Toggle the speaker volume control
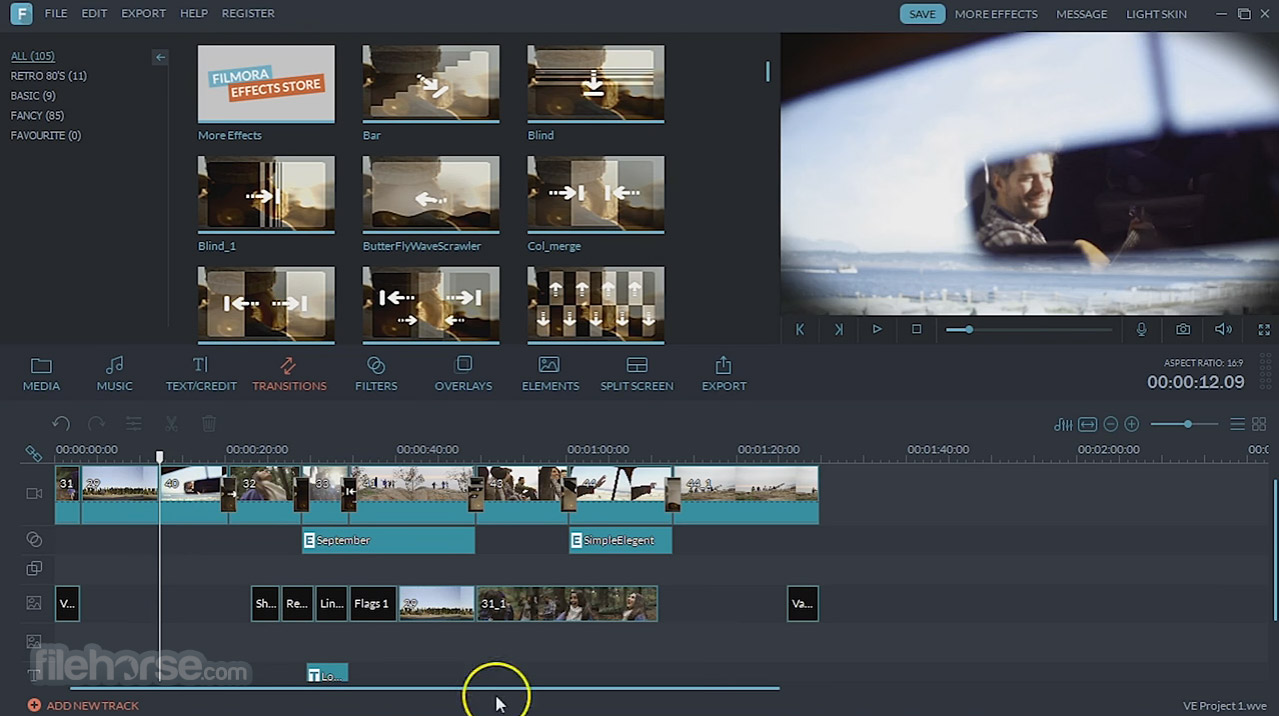Image resolution: width=1279 pixels, height=716 pixels. 1223,329
